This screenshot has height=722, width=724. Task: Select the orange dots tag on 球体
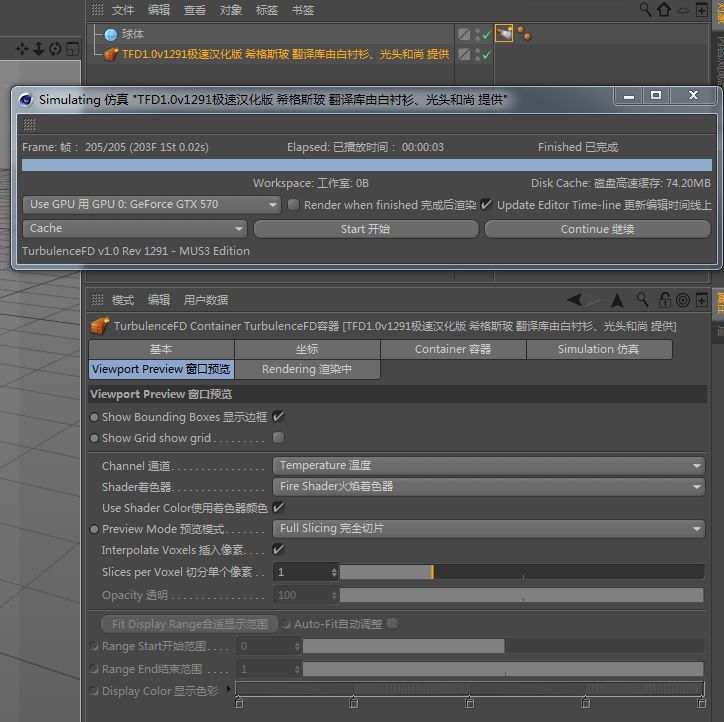pyautogui.click(x=524, y=33)
